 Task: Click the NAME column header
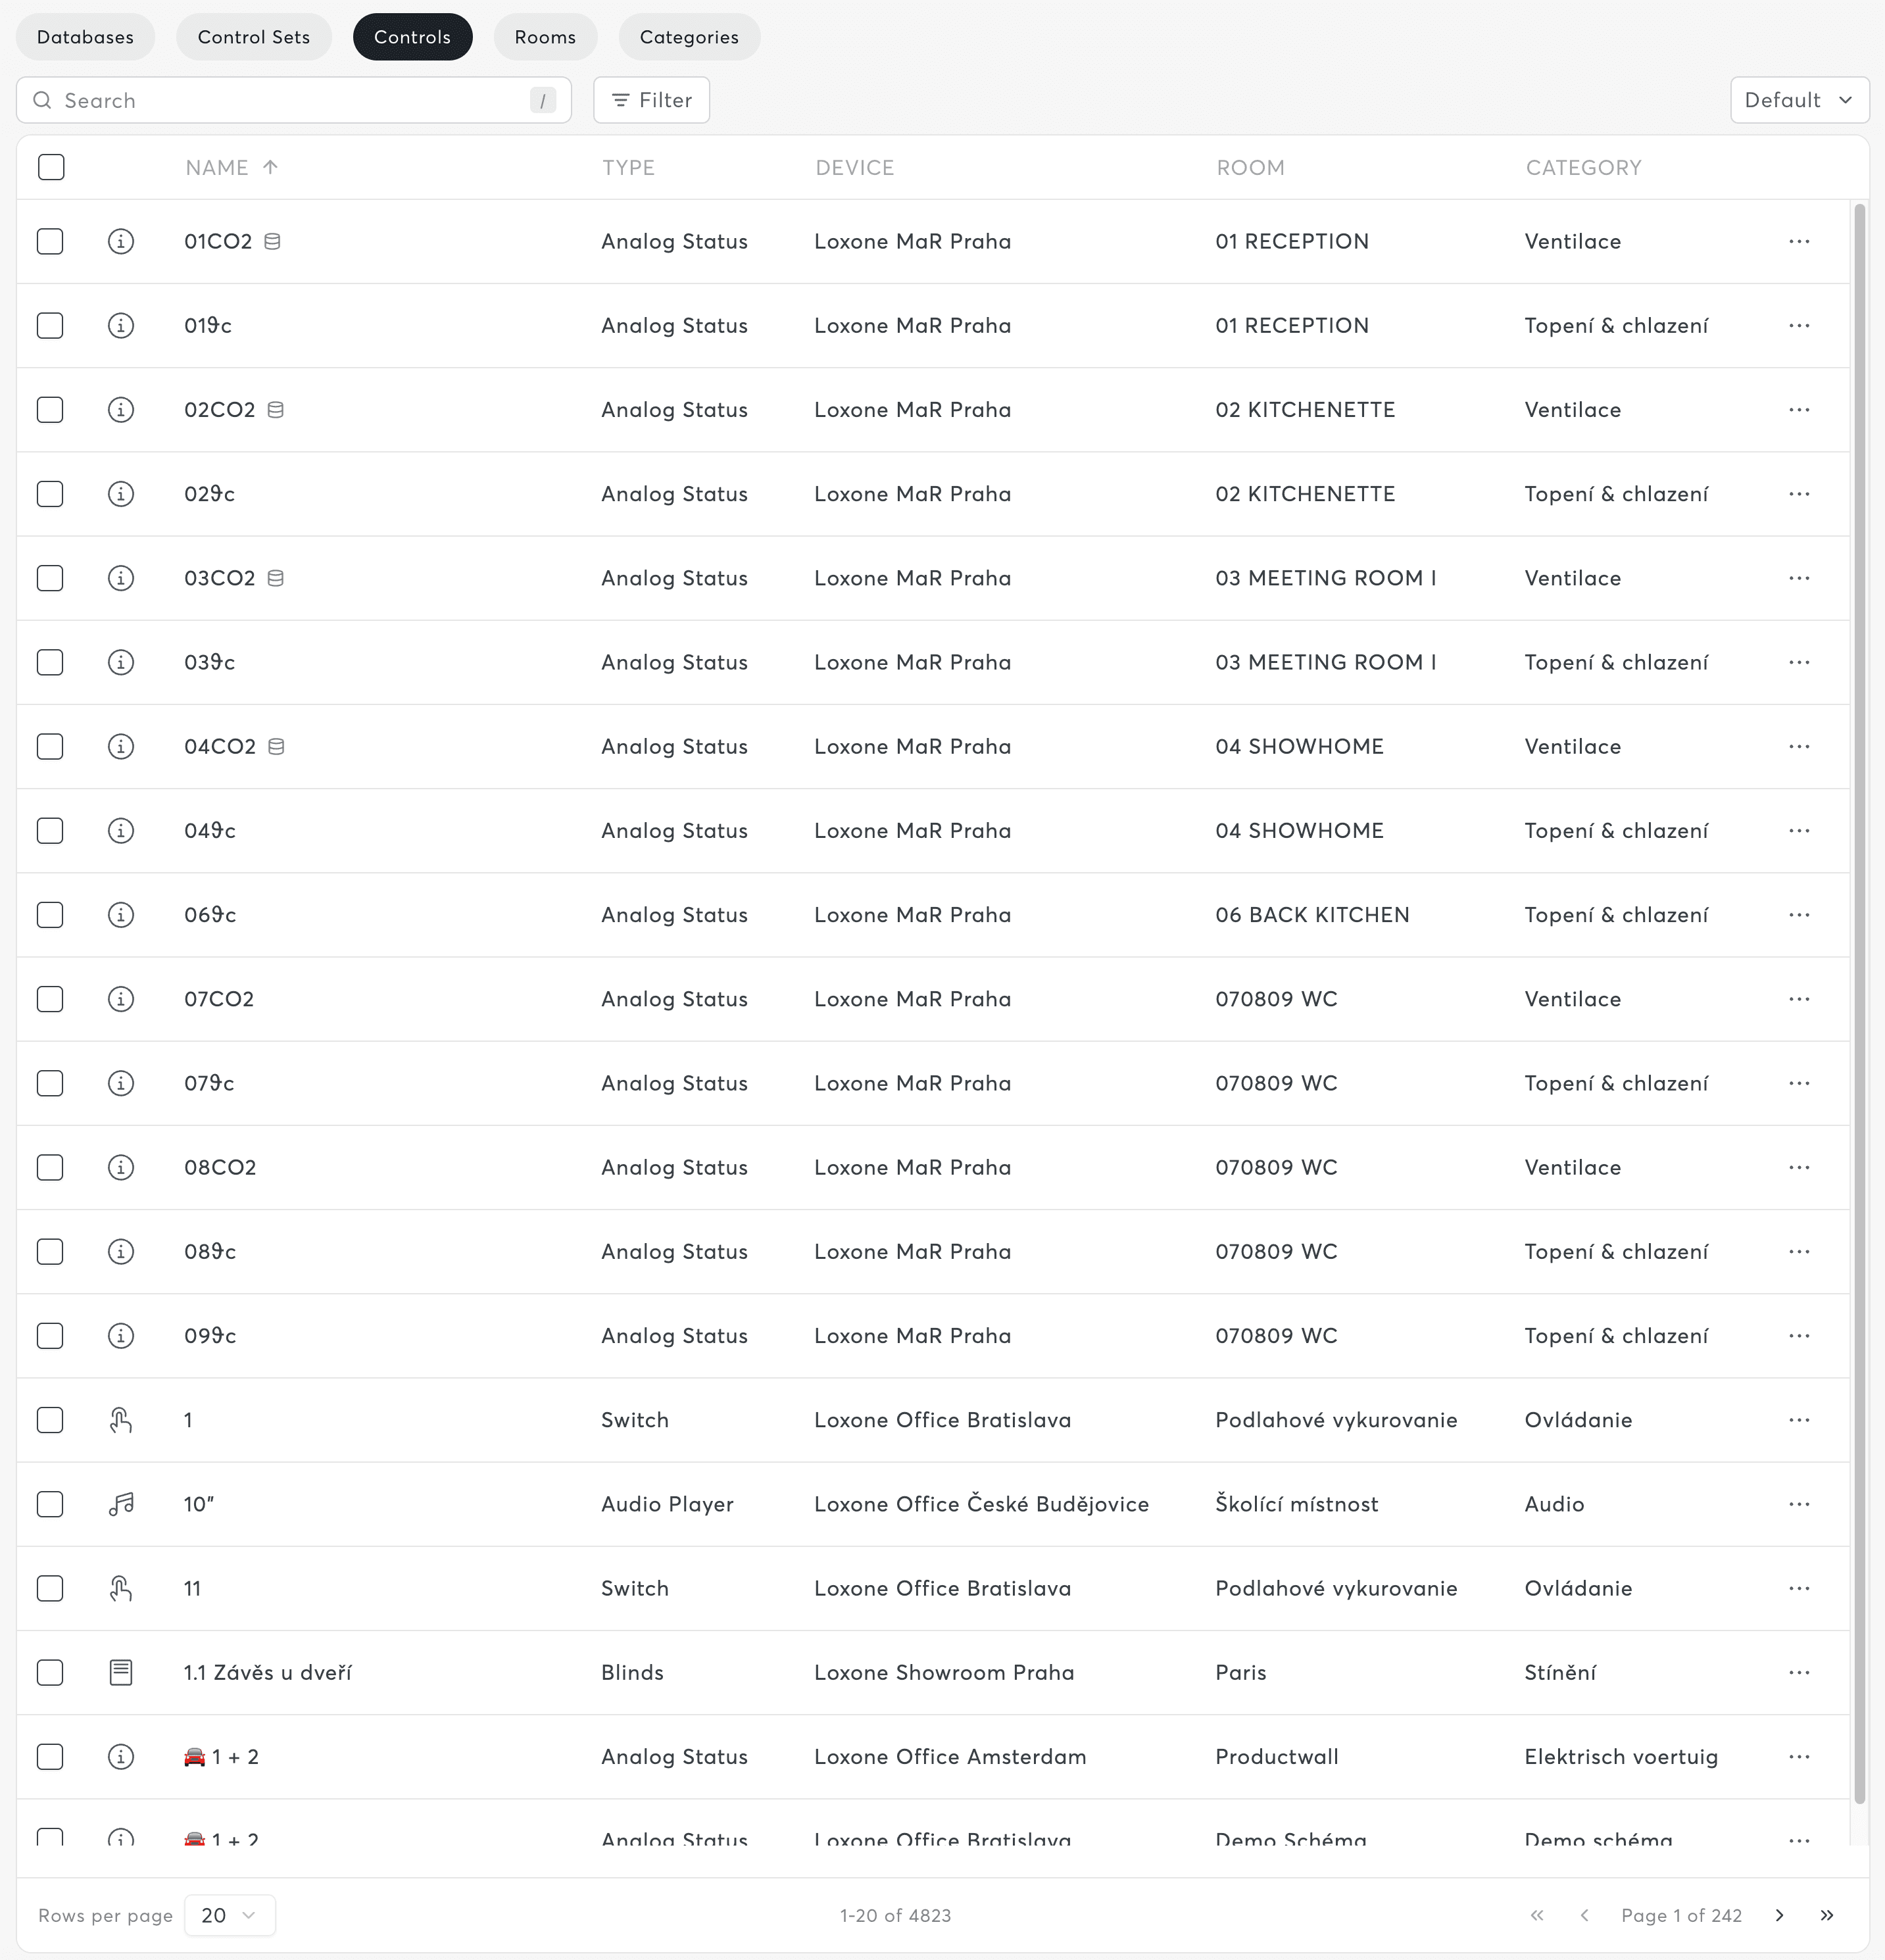217,167
